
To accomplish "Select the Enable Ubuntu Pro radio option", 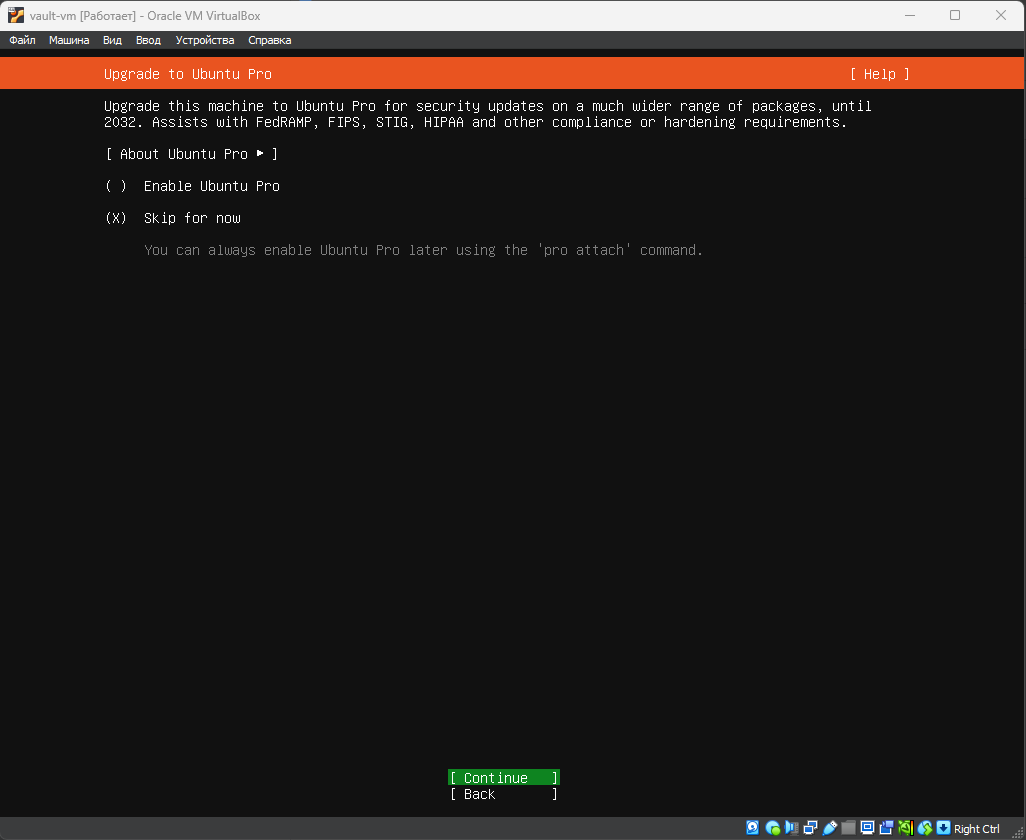I will coord(192,186).
